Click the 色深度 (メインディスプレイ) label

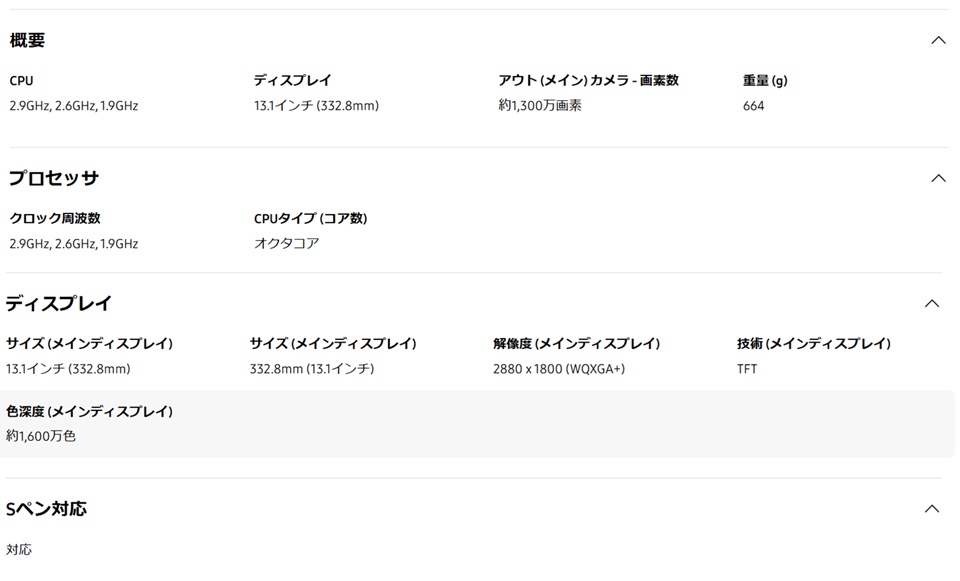tap(89, 412)
